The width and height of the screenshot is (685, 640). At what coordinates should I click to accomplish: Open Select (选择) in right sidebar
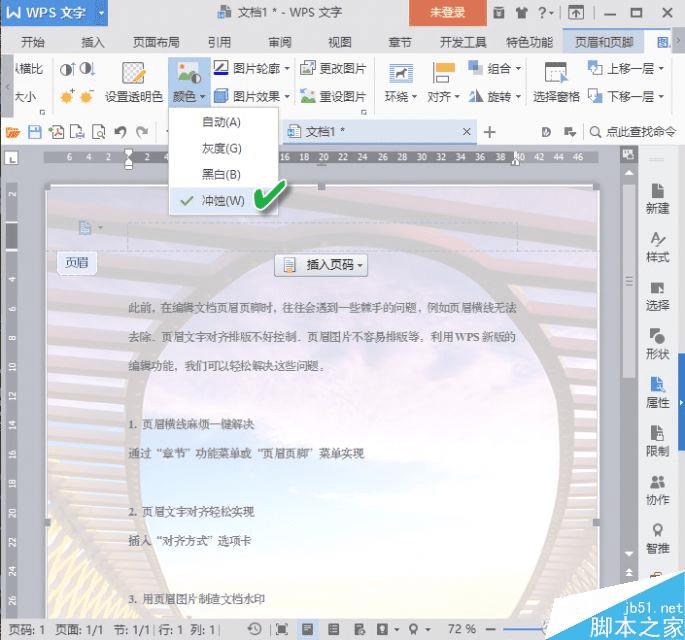click(x=657, y=296)
